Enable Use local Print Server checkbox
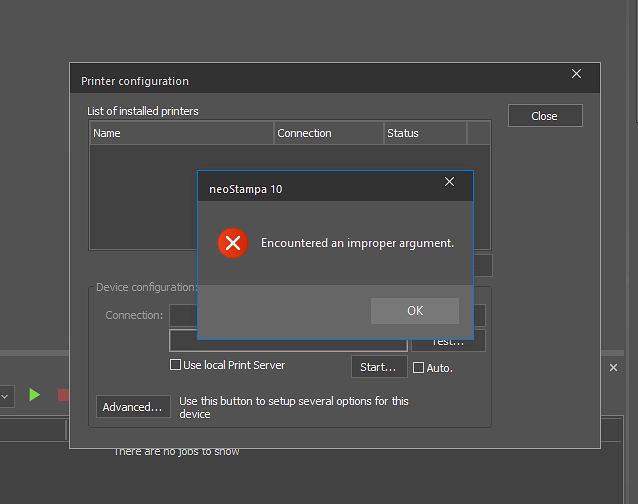638x504 pixels. tap(175, 364)
